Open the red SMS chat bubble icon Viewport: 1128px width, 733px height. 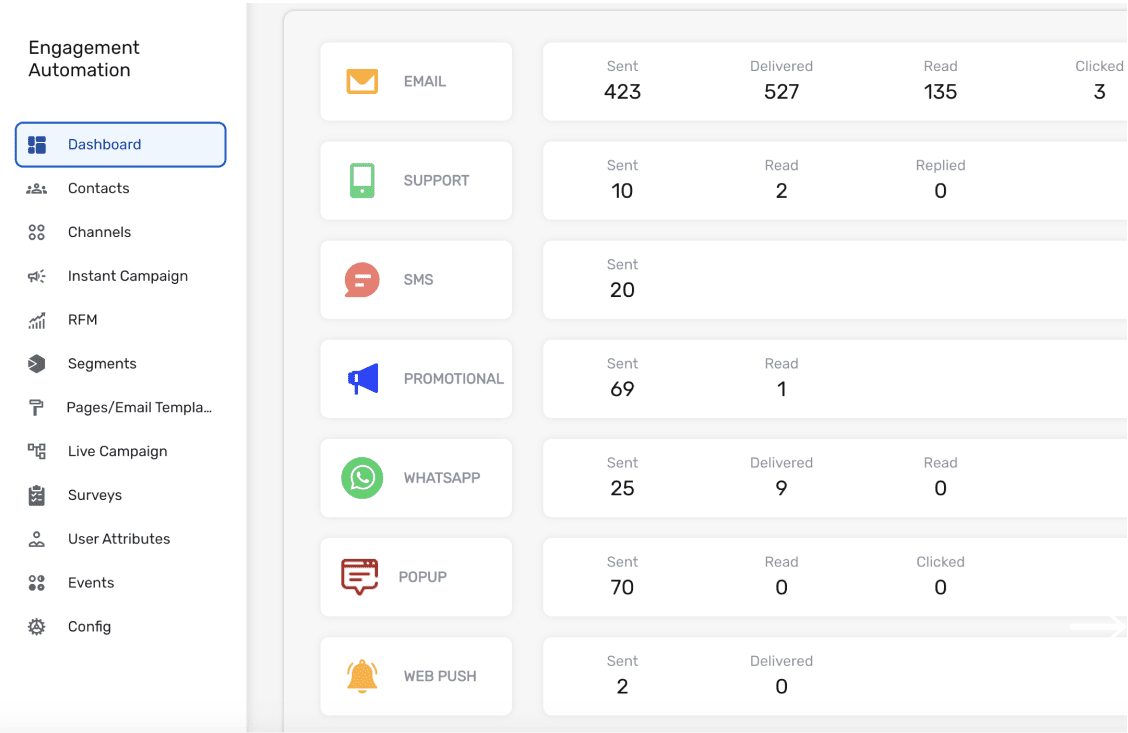point(361,279)
